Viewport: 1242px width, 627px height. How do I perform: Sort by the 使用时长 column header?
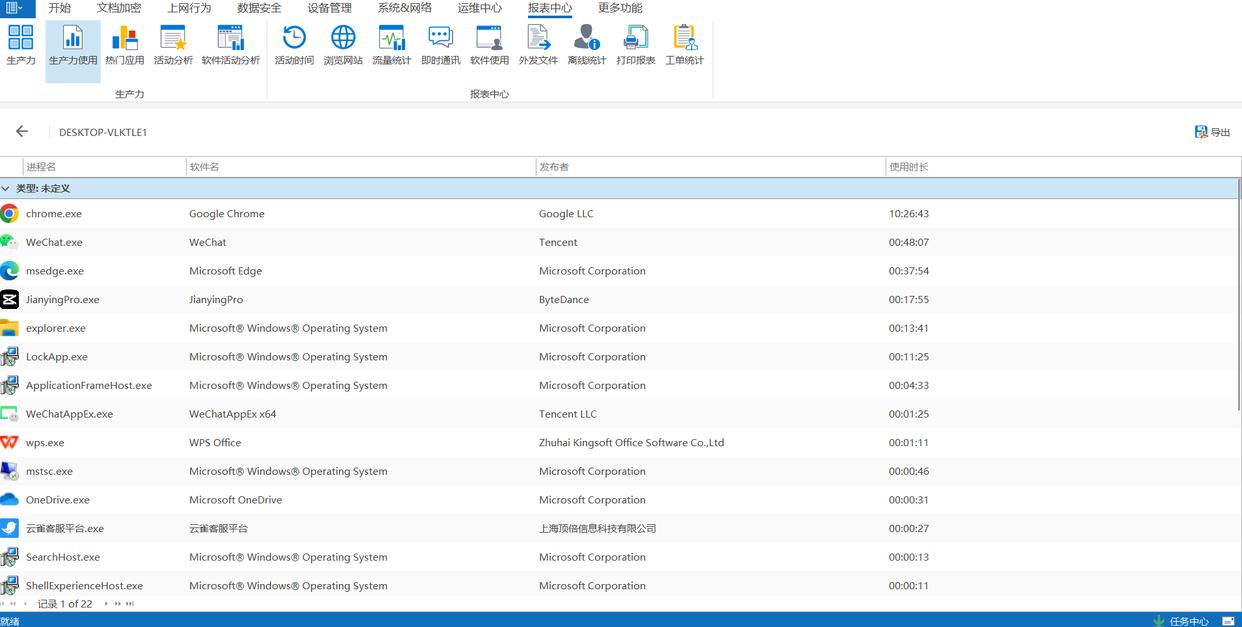click(908, 167)
